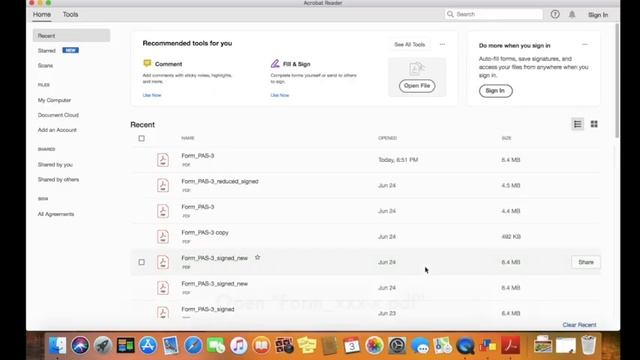The height and width of the screenshot is (360, 640).
Task: Select Recent in the sidebar
Action: [x=71, y=36]
